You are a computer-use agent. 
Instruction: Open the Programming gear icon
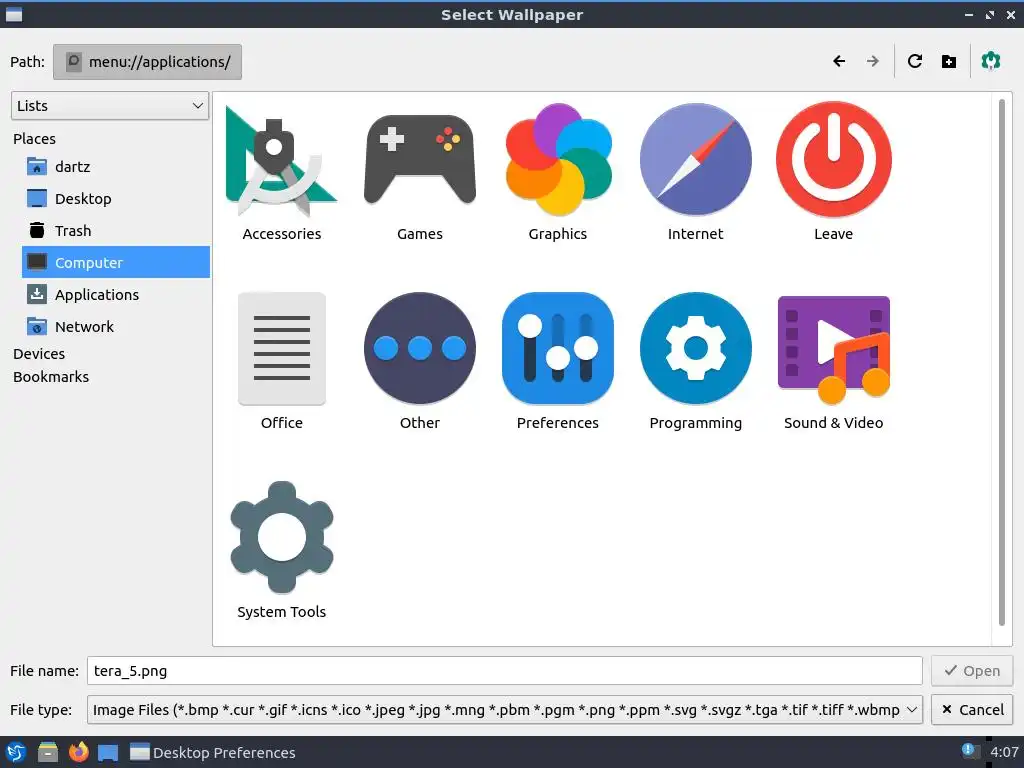pos(696,349)
